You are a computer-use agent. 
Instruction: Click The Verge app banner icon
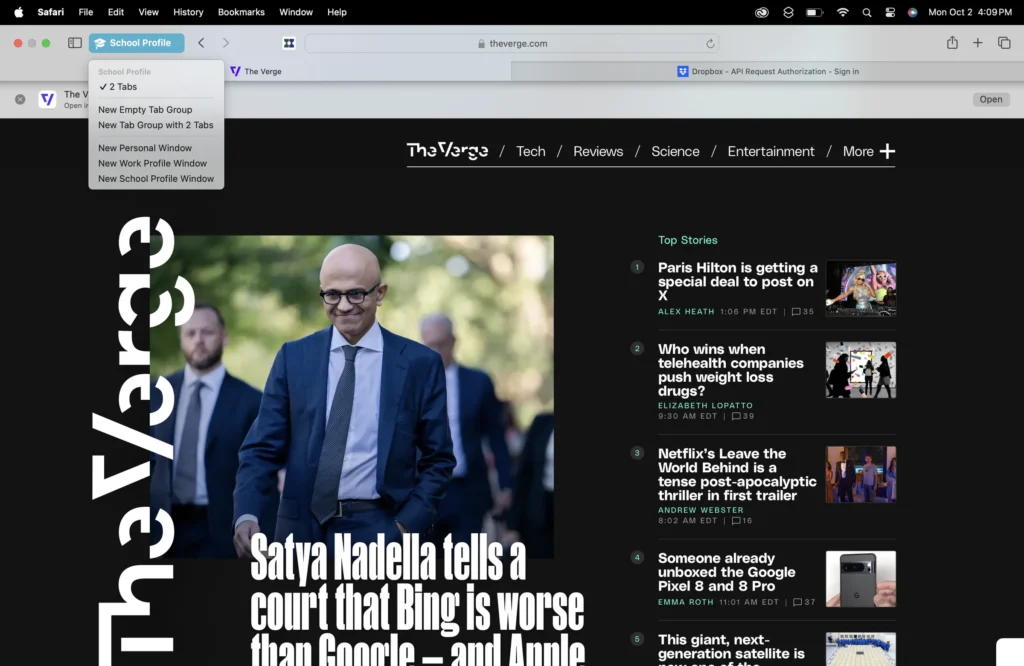coord(48,99)
